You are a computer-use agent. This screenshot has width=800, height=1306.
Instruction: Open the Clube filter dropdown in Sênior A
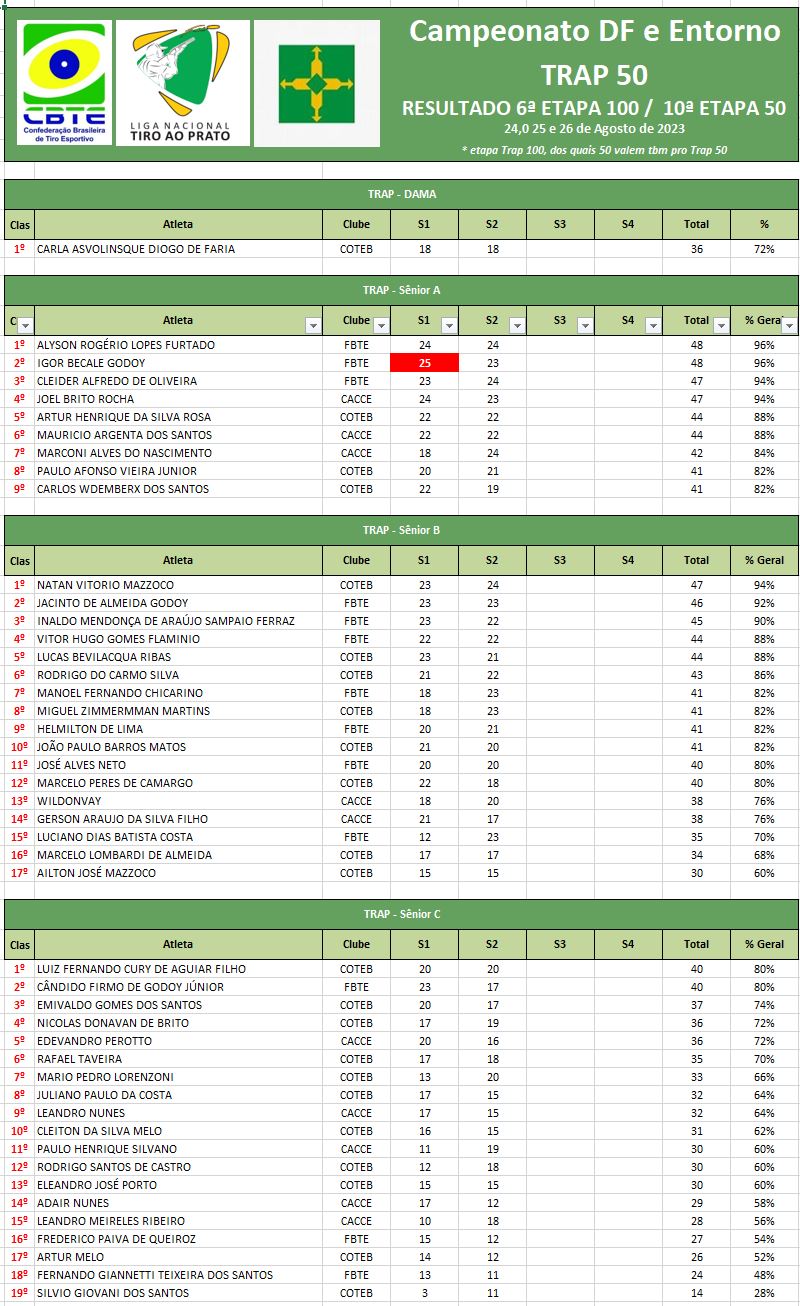pyautogui.click(x=381, y=325)
